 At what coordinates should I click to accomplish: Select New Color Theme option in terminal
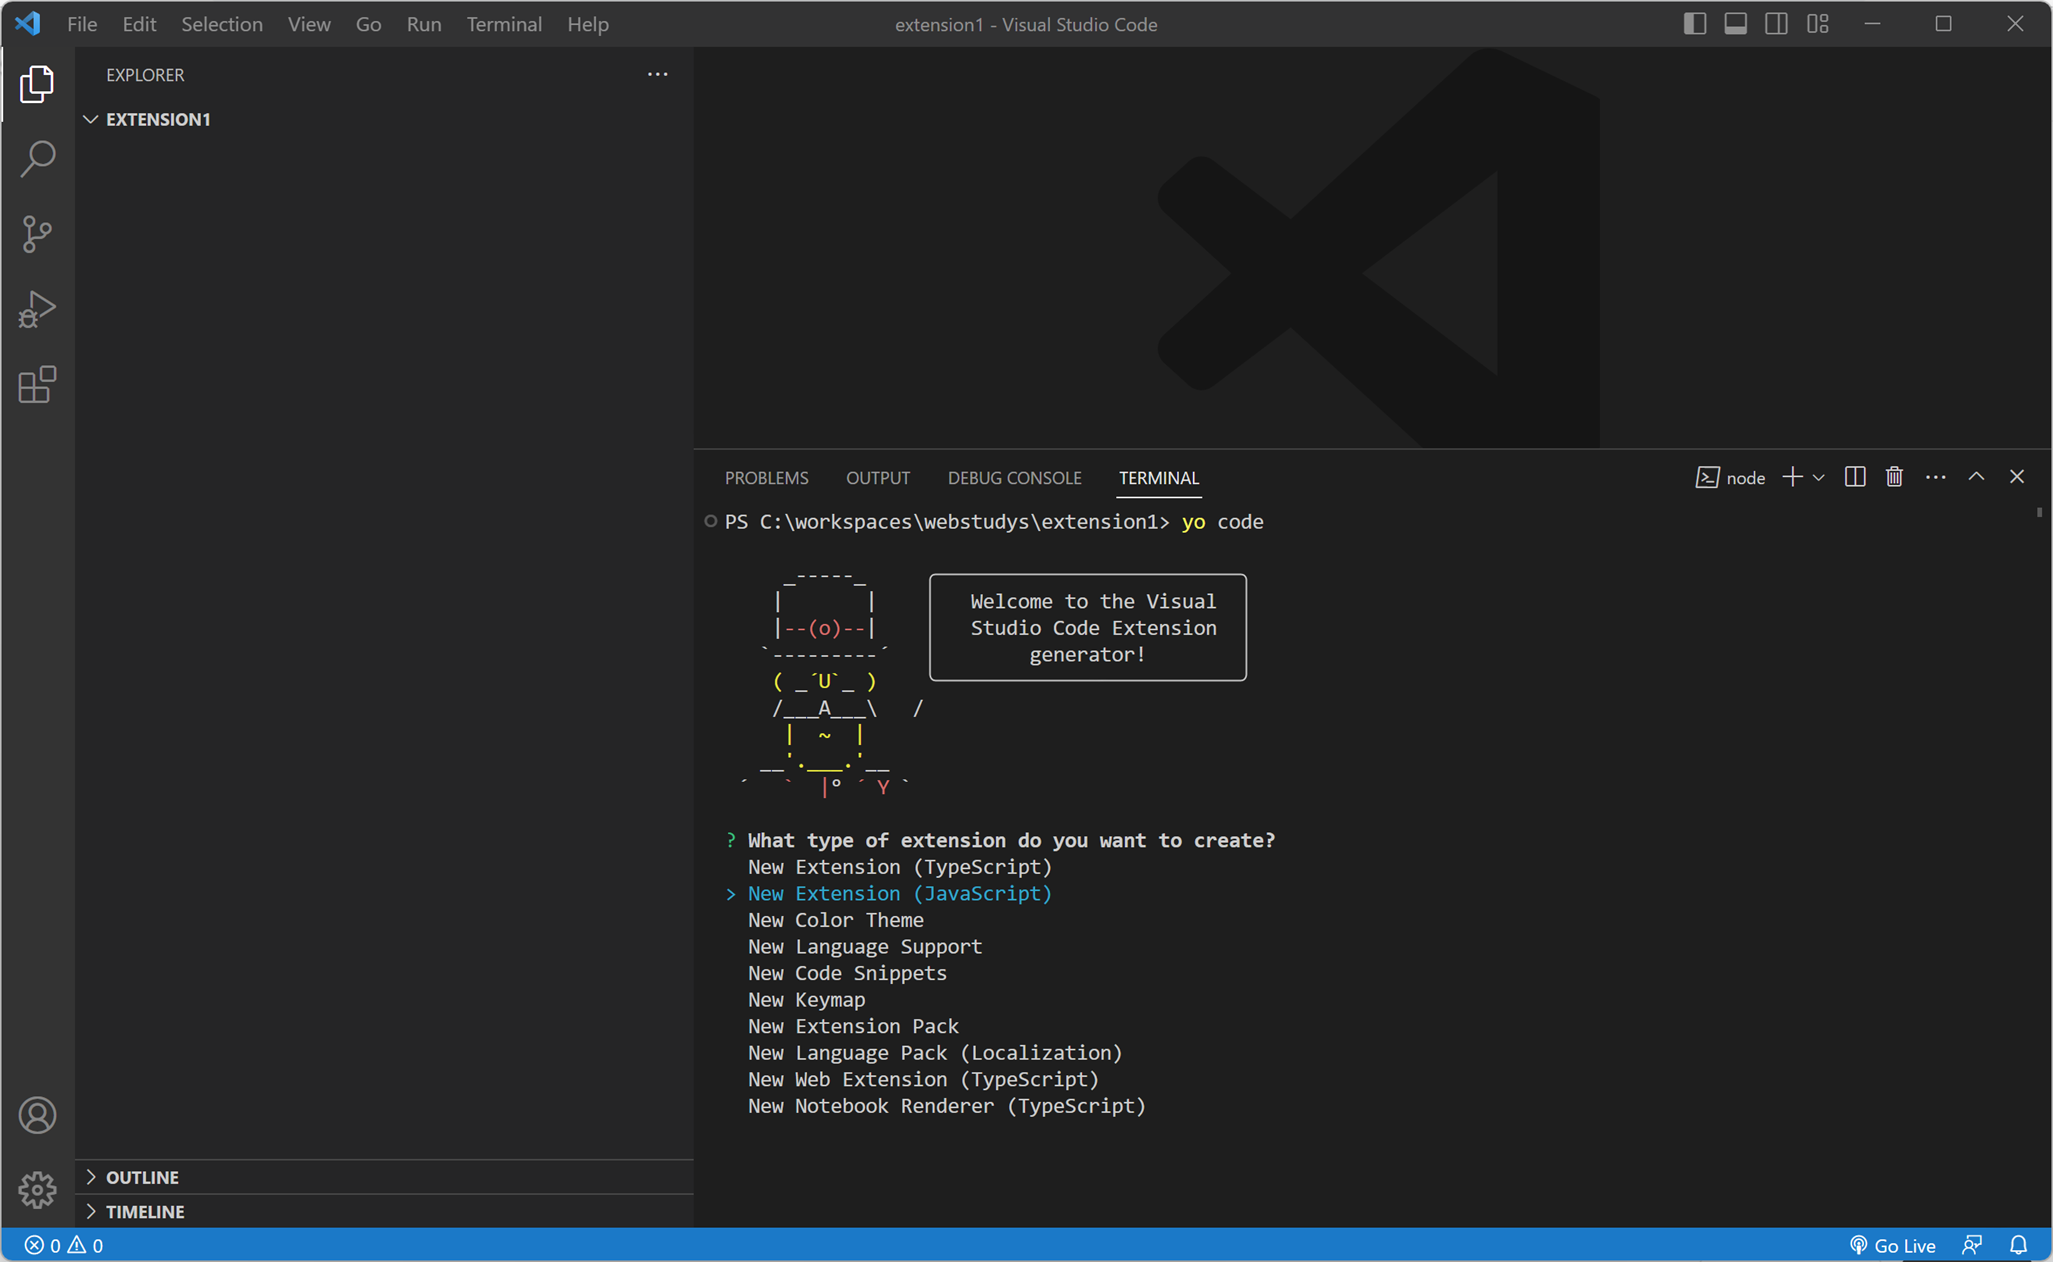click(x=835, y=920)
